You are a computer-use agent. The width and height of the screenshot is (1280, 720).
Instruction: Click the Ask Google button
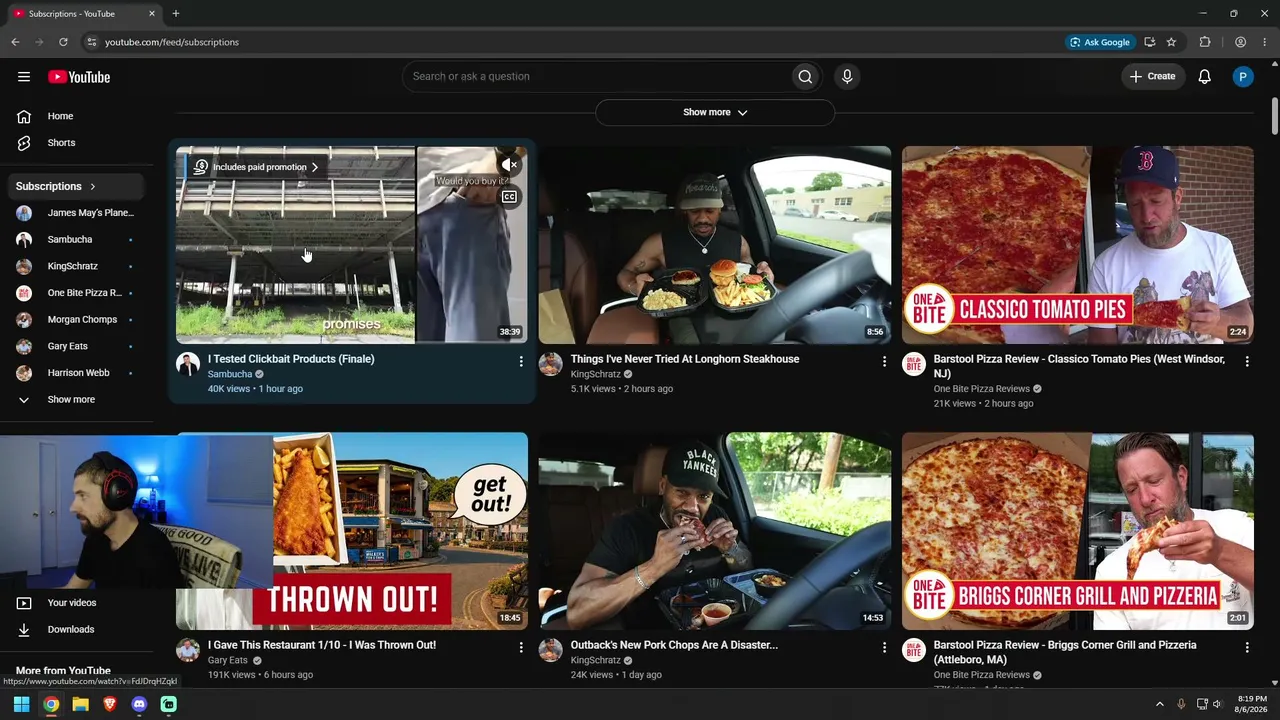click(x=1100, y=42)
